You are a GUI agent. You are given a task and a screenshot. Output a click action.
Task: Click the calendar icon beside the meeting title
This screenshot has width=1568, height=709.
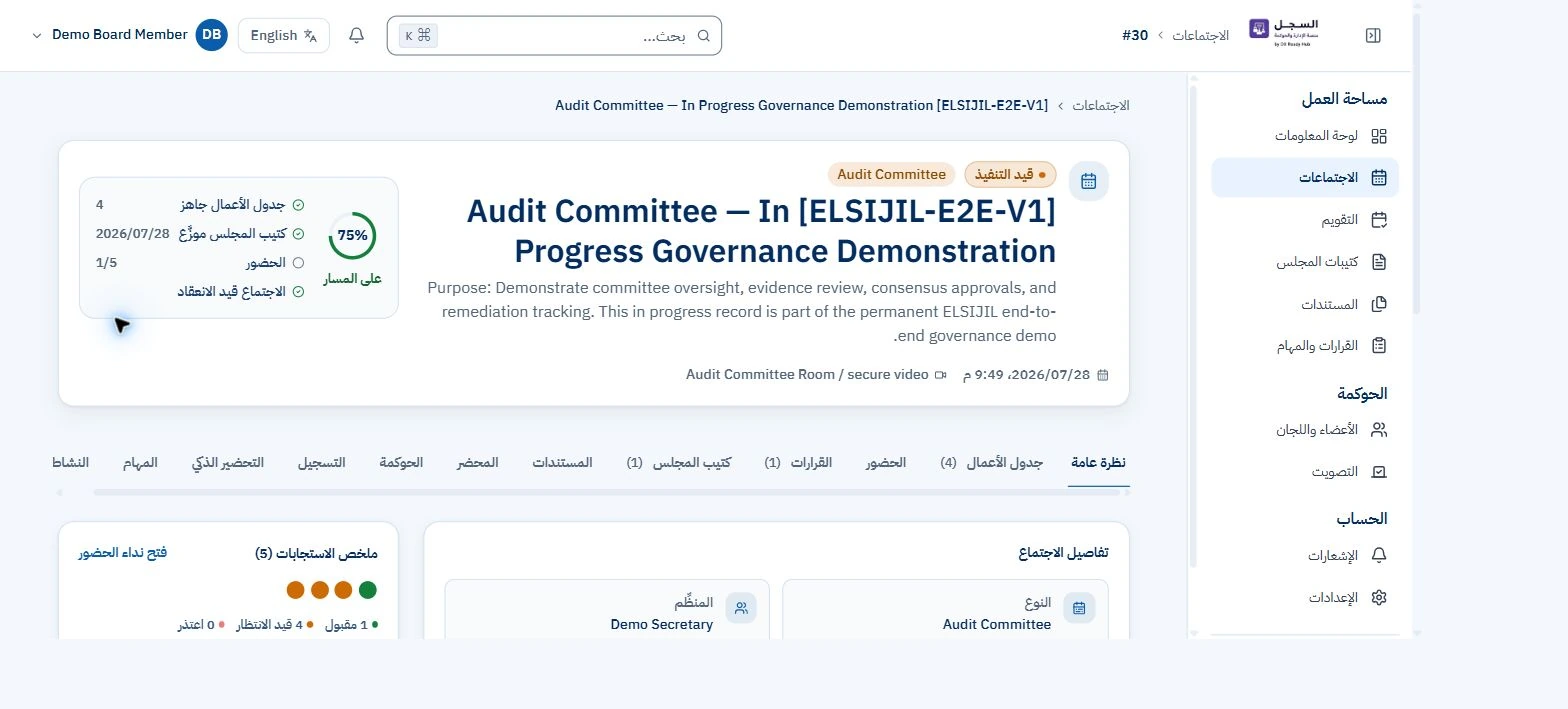1088,181
